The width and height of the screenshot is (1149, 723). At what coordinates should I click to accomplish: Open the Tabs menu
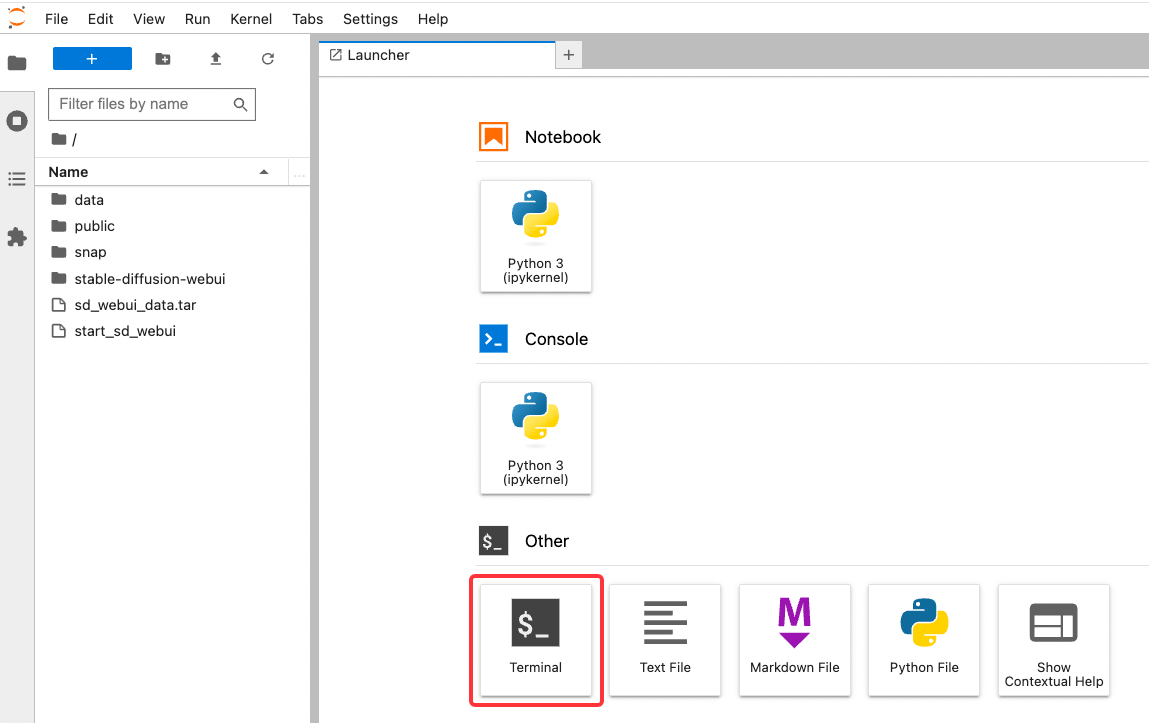308,19
